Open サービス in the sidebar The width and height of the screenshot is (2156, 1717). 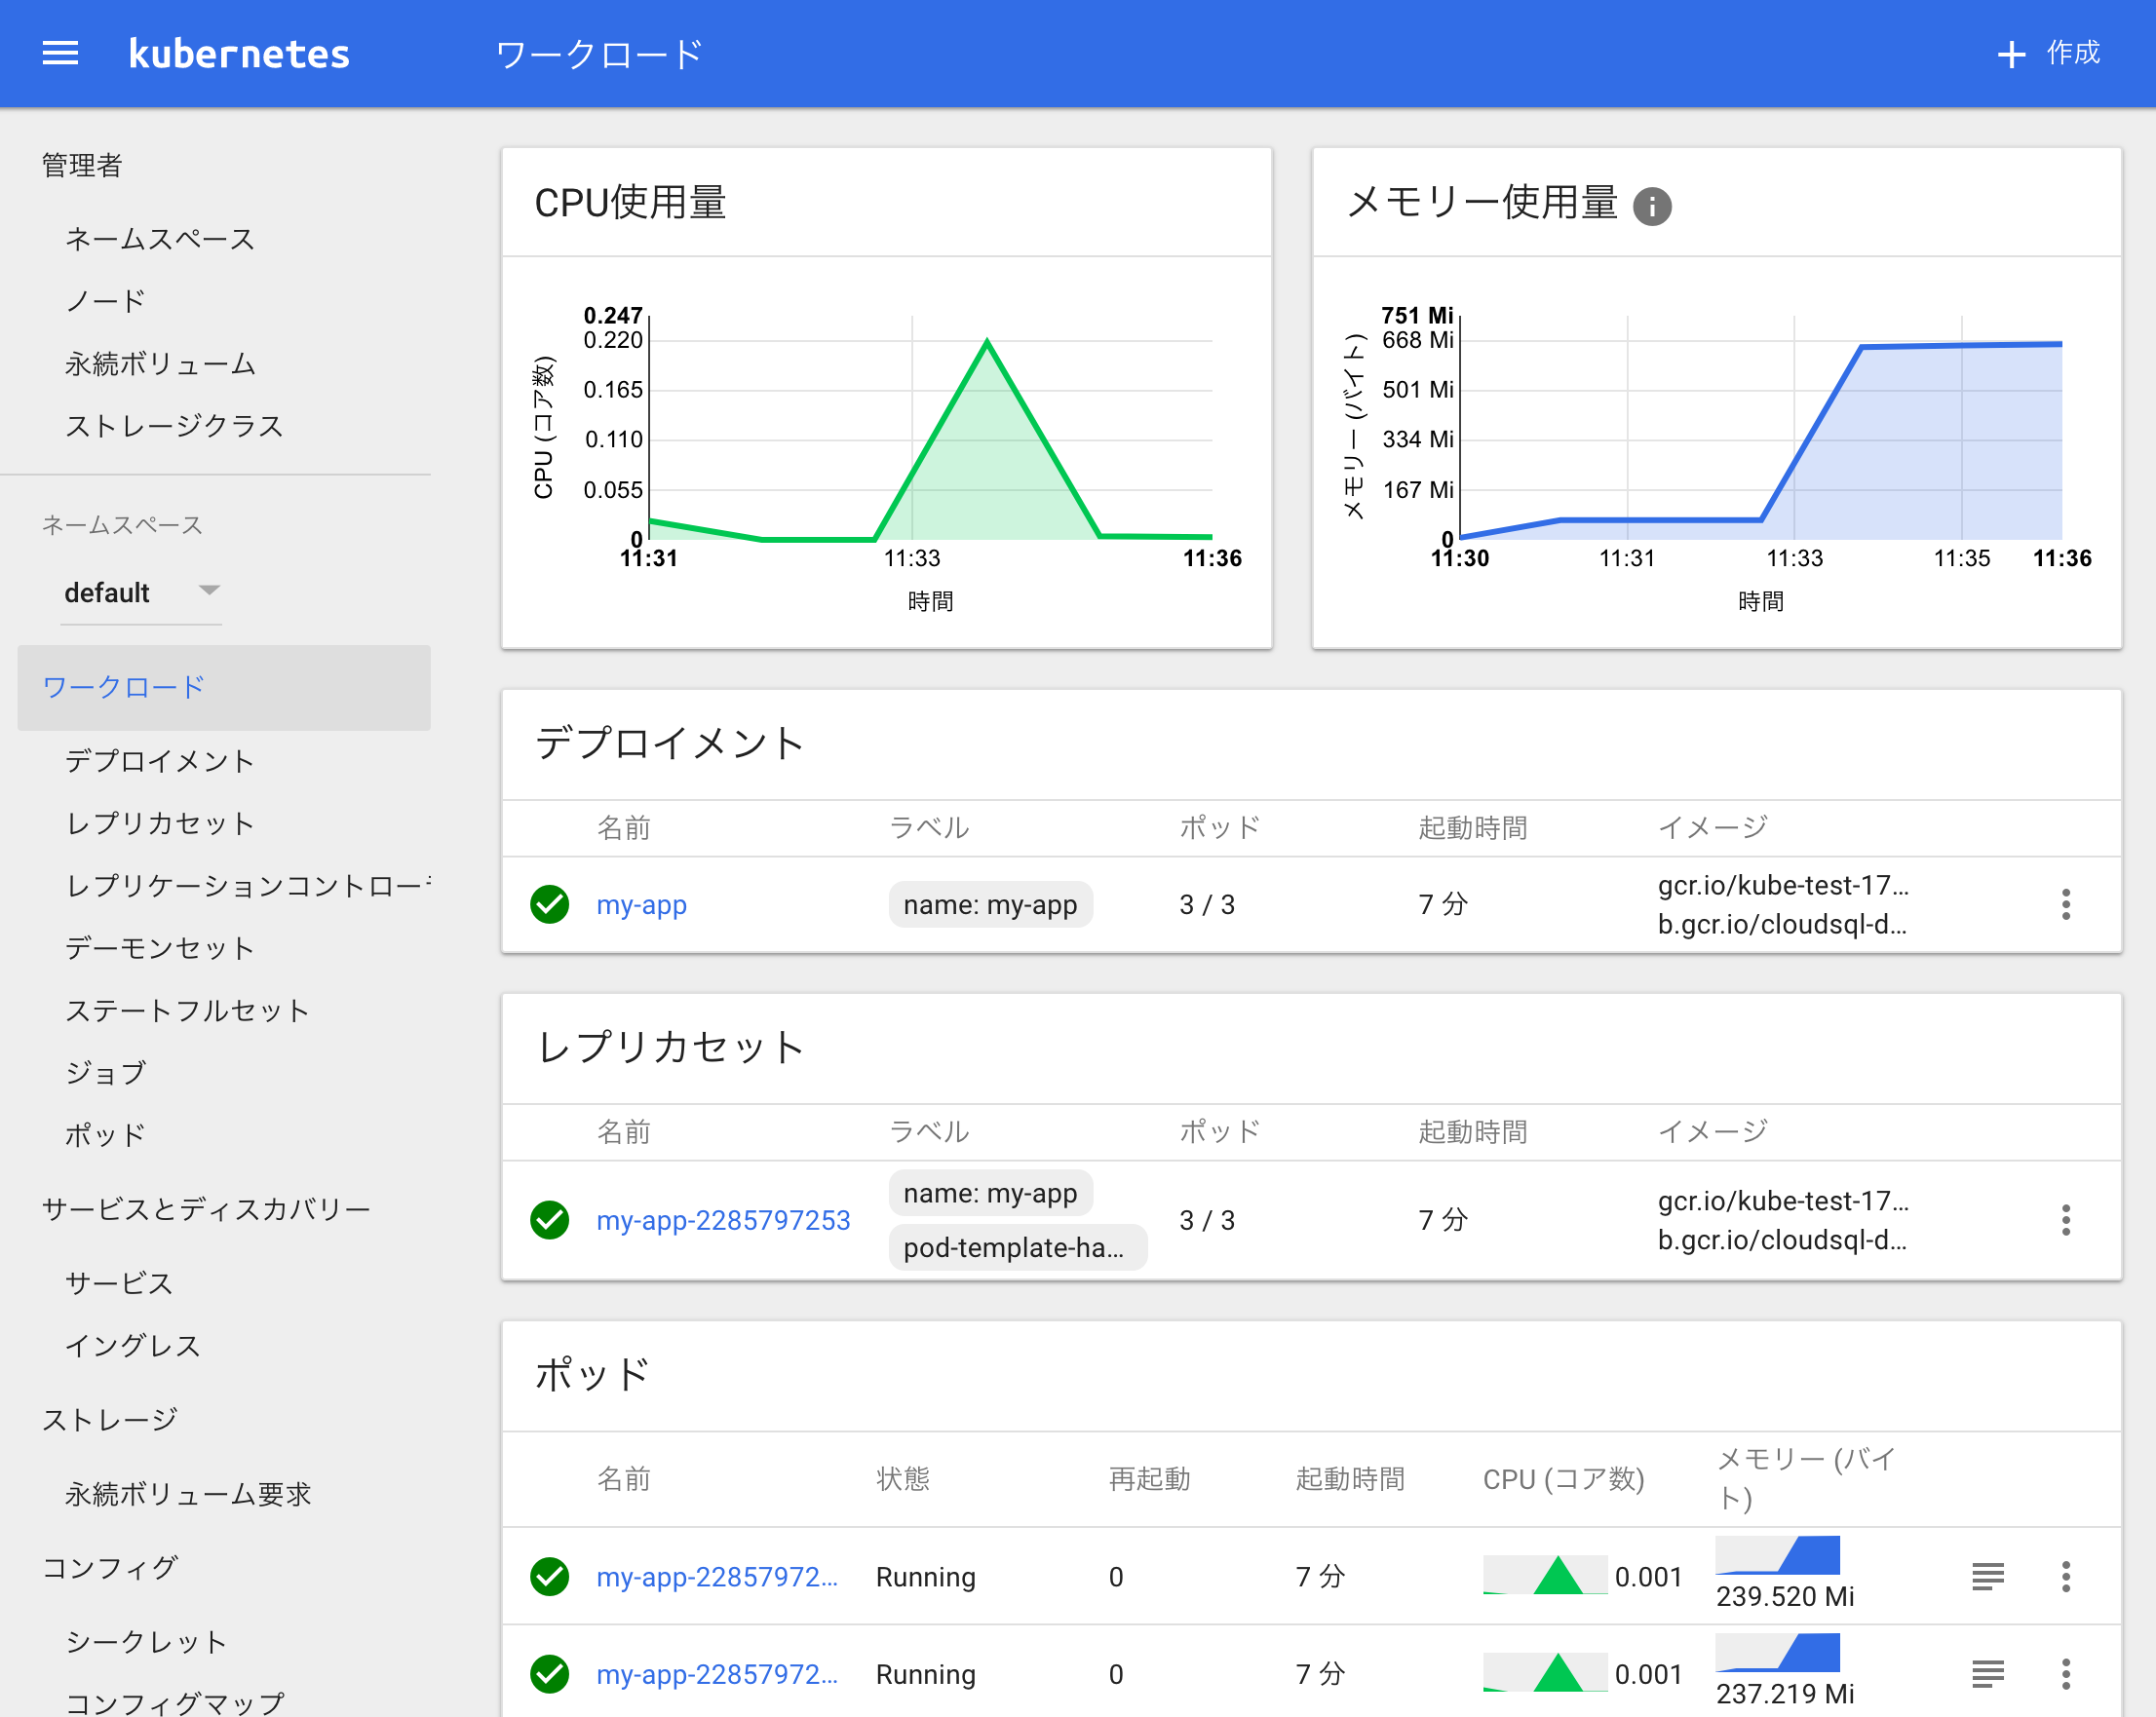119,1283
